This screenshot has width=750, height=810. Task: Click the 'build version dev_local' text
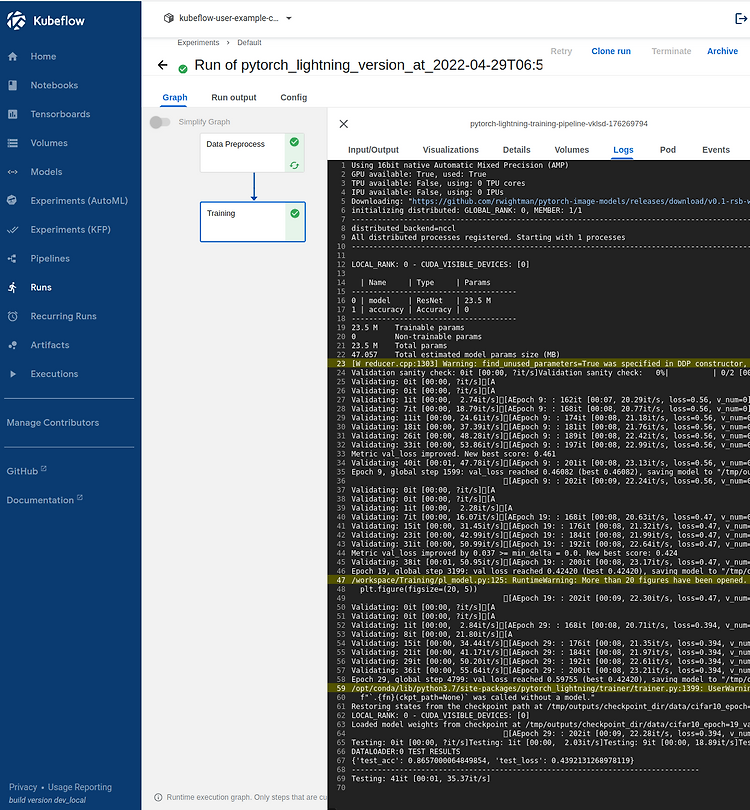pyautogui.click(x=48, y=800)
